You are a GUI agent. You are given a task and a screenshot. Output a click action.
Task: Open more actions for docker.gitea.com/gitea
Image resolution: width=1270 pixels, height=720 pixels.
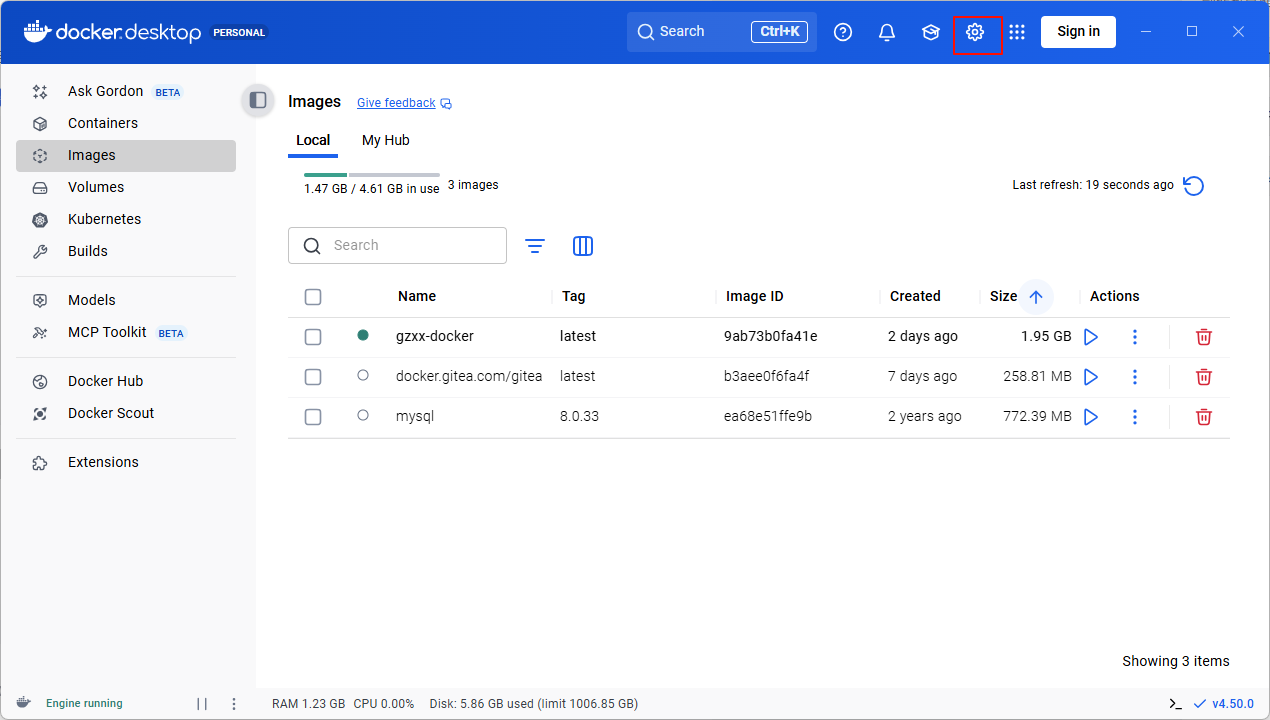1135,377
